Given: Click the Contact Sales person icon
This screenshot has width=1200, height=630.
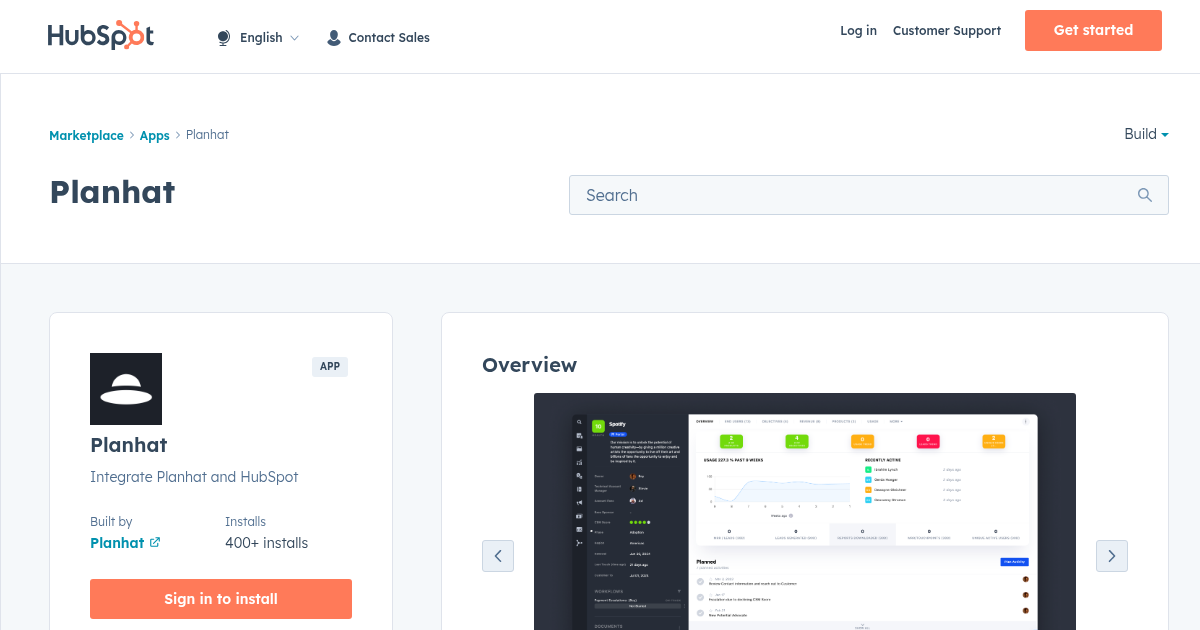Looking at the screenshot, I should pos(334,38).
